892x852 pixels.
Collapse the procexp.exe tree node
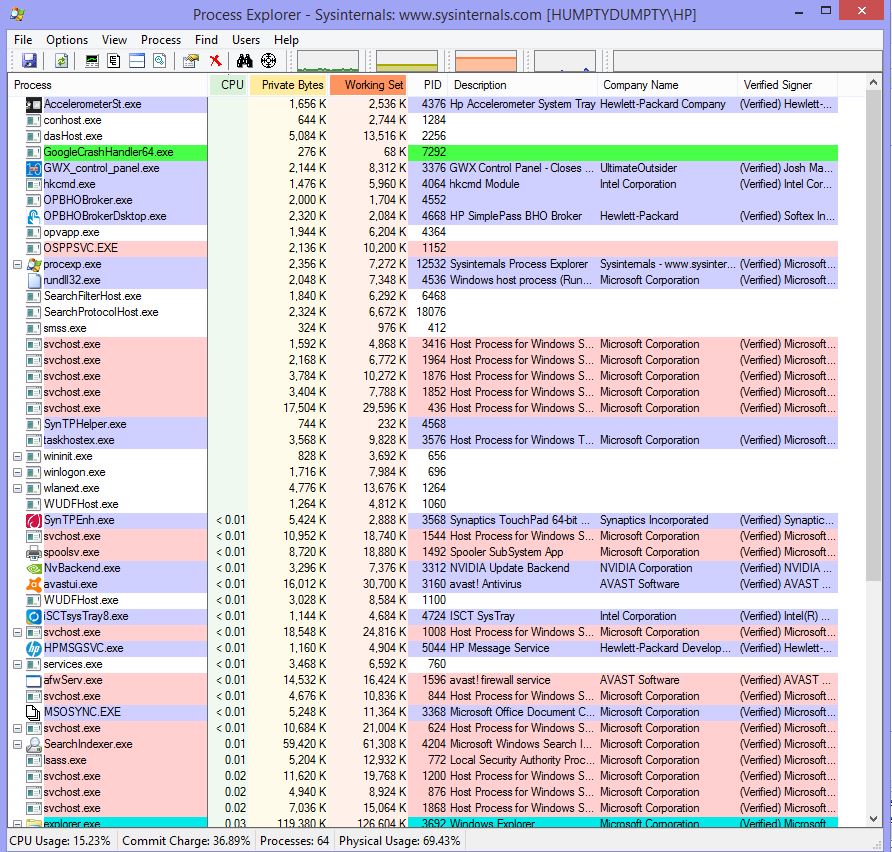coord(18,264)
